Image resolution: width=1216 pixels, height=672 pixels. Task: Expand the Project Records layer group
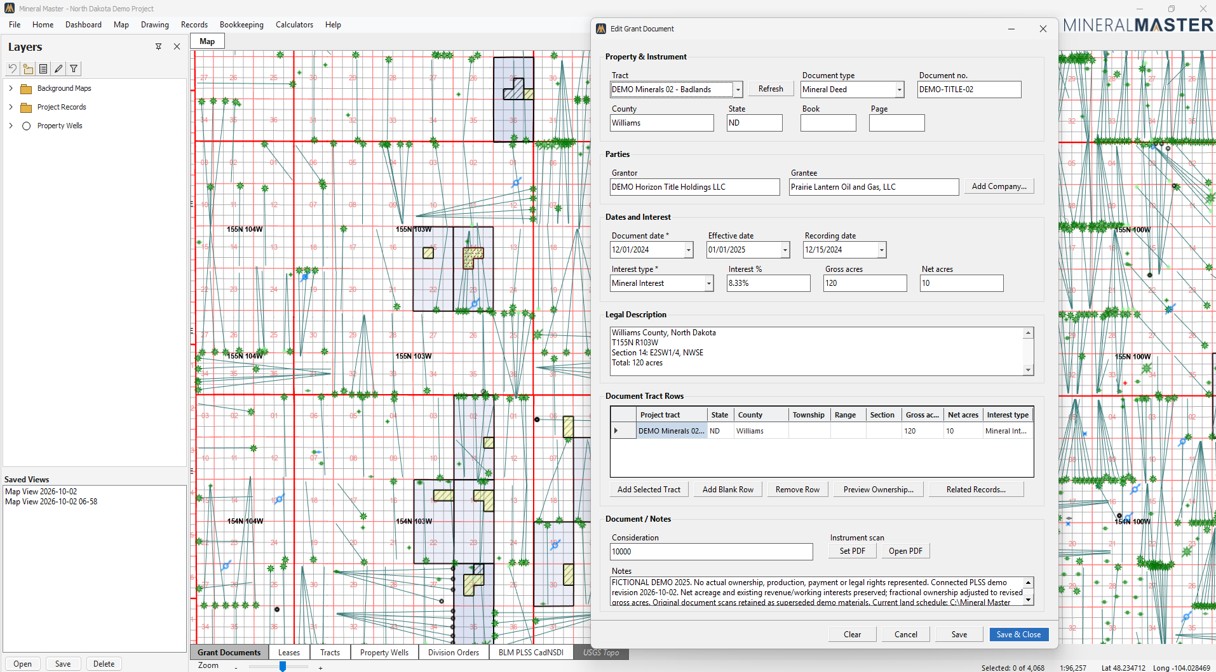[11, 107]
